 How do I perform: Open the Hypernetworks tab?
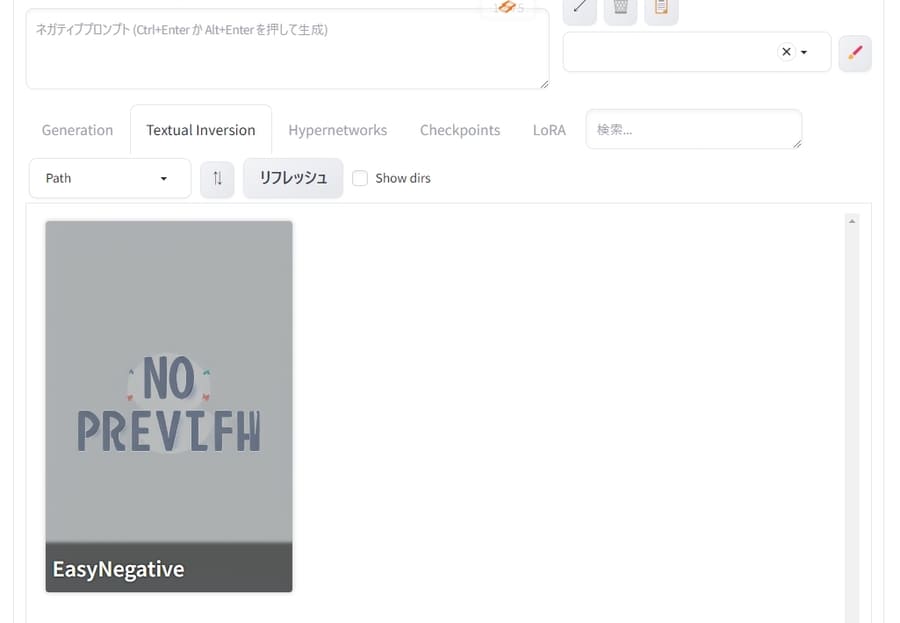tap(337, 130)
